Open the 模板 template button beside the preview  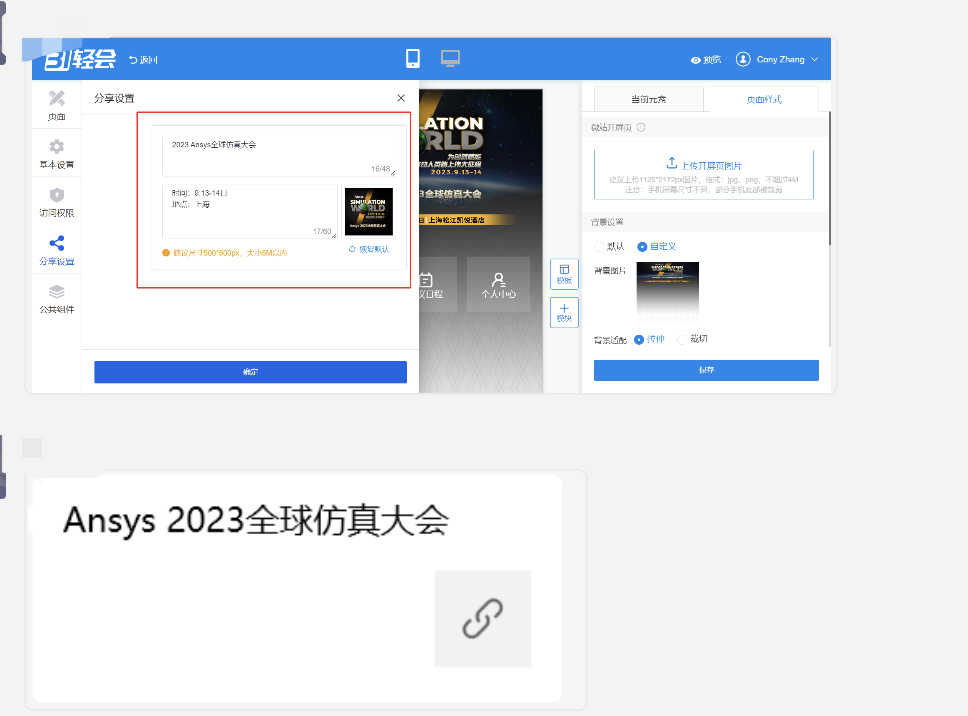coord(564,273)
